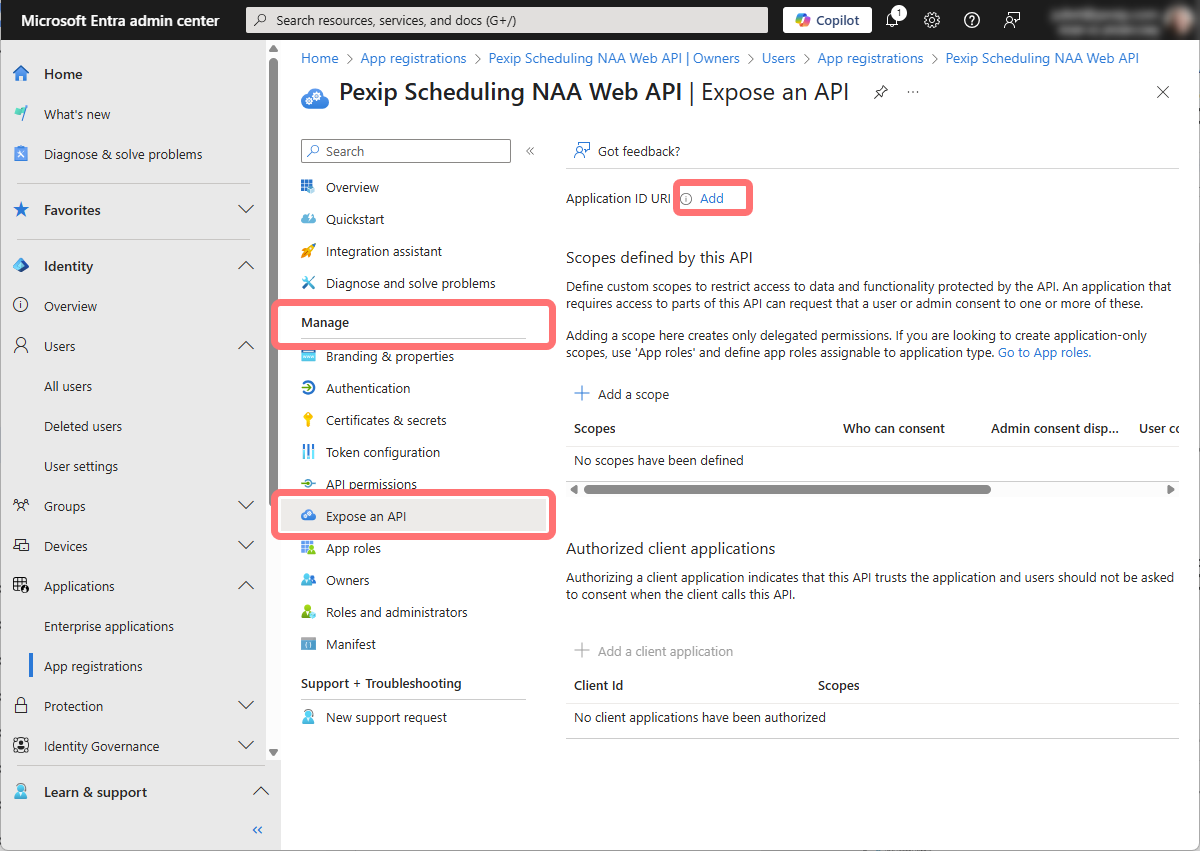Click the help question mark icon

tap(971, 20)
